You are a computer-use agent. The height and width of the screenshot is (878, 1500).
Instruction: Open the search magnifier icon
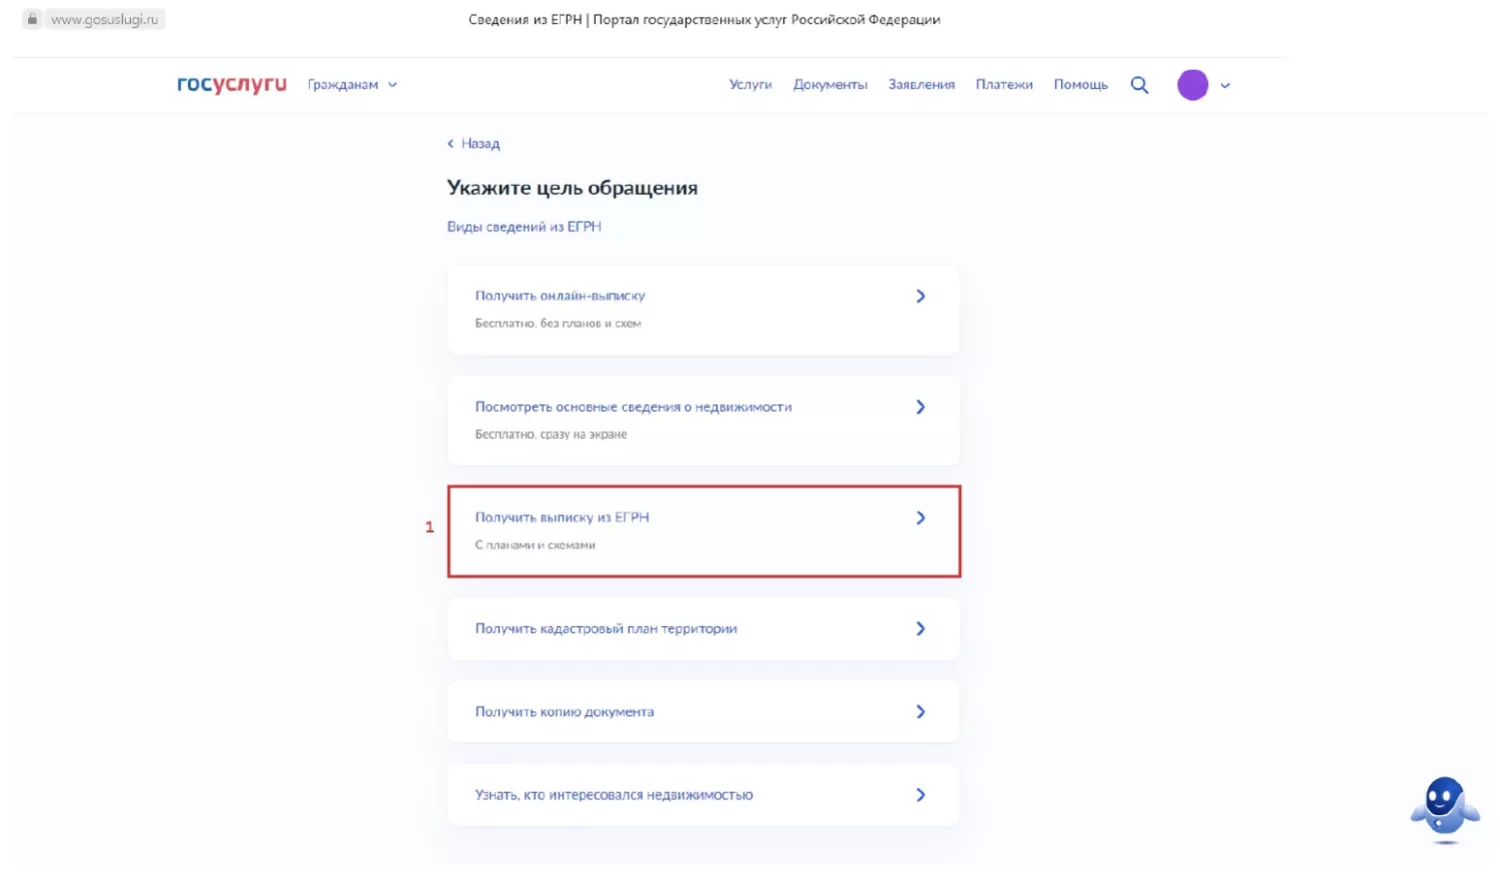click(1139, 85)
